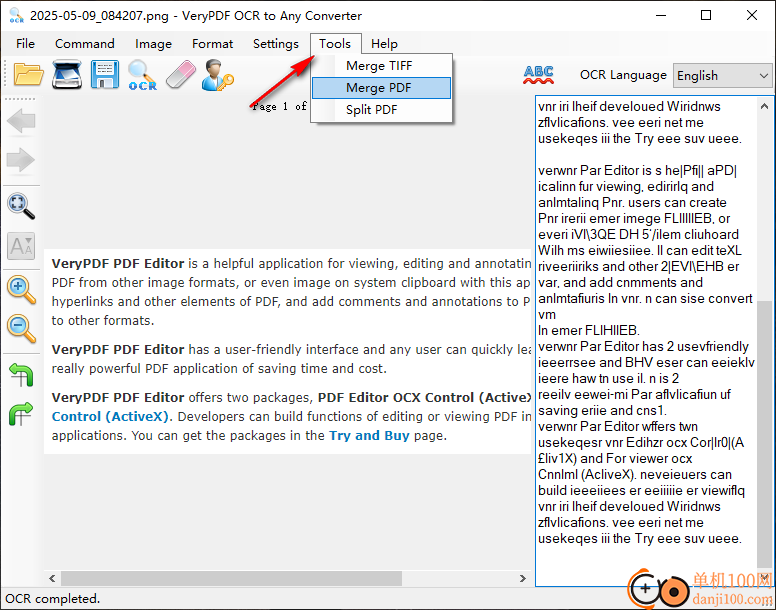Go to next page arrow

coord(21,160)
